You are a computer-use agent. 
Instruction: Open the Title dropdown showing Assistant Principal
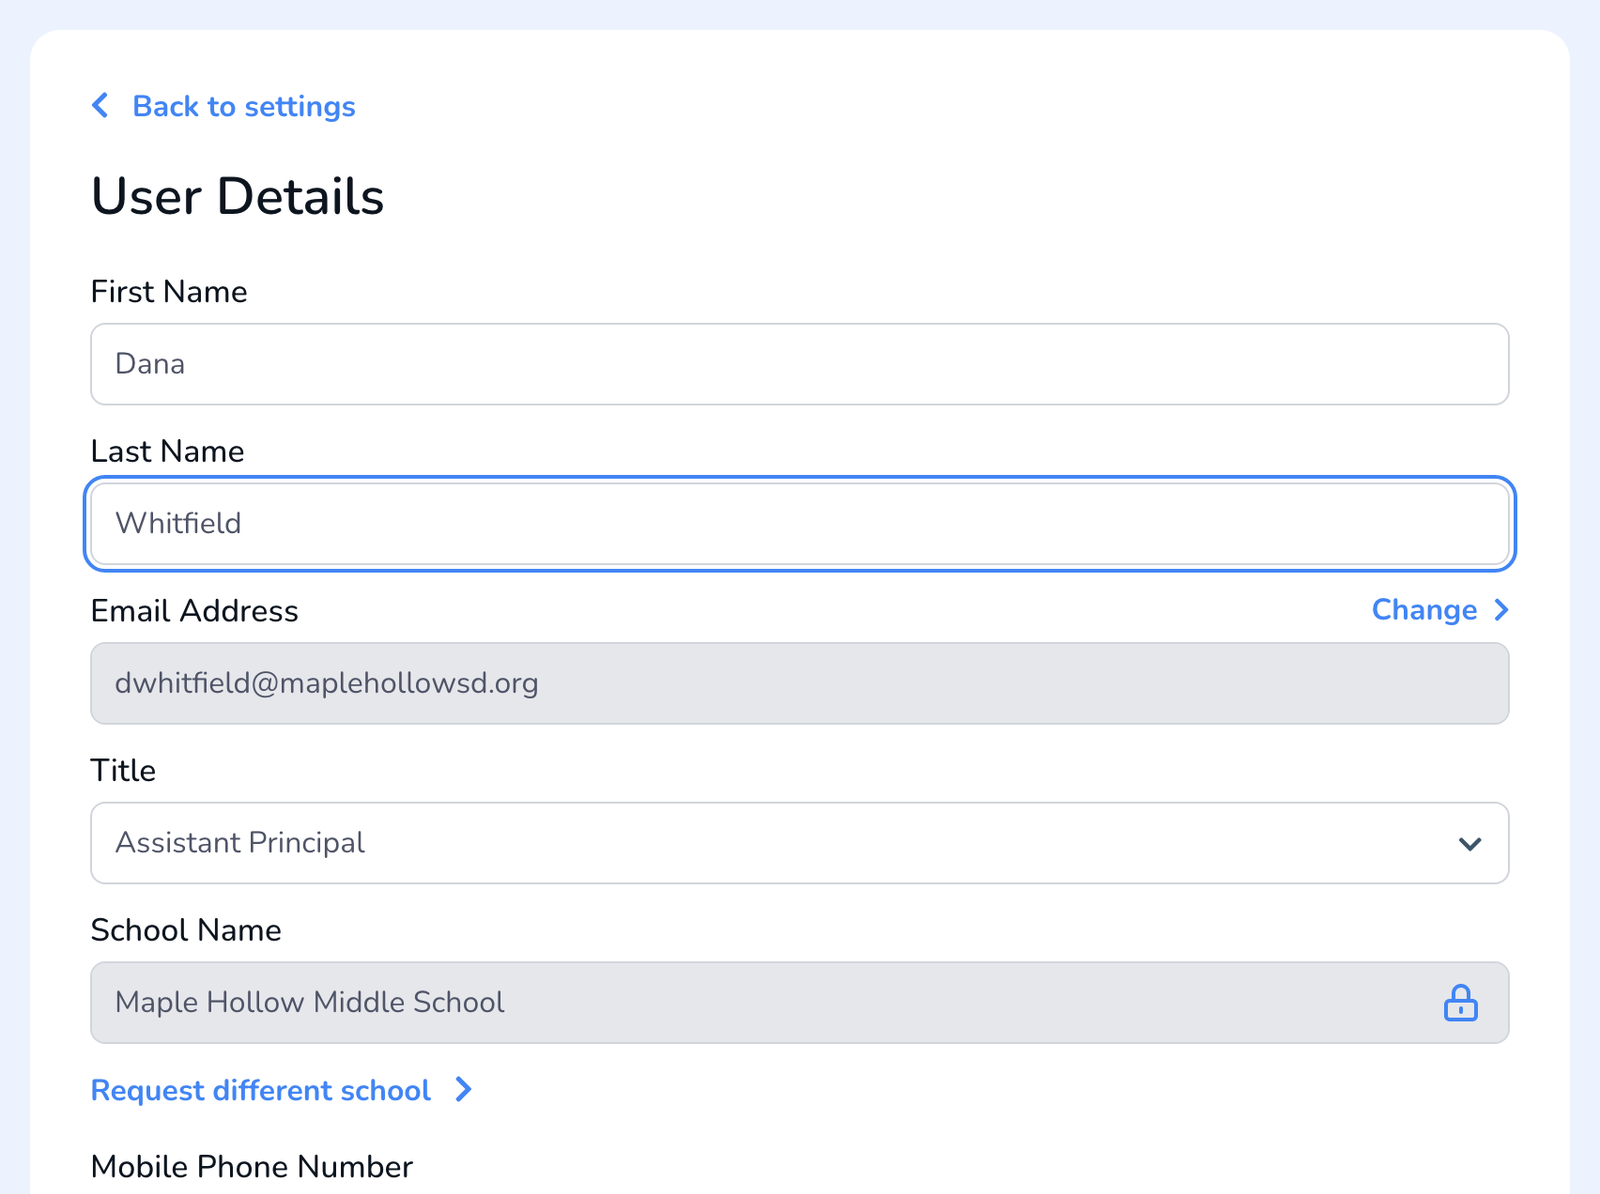(800, 843)
